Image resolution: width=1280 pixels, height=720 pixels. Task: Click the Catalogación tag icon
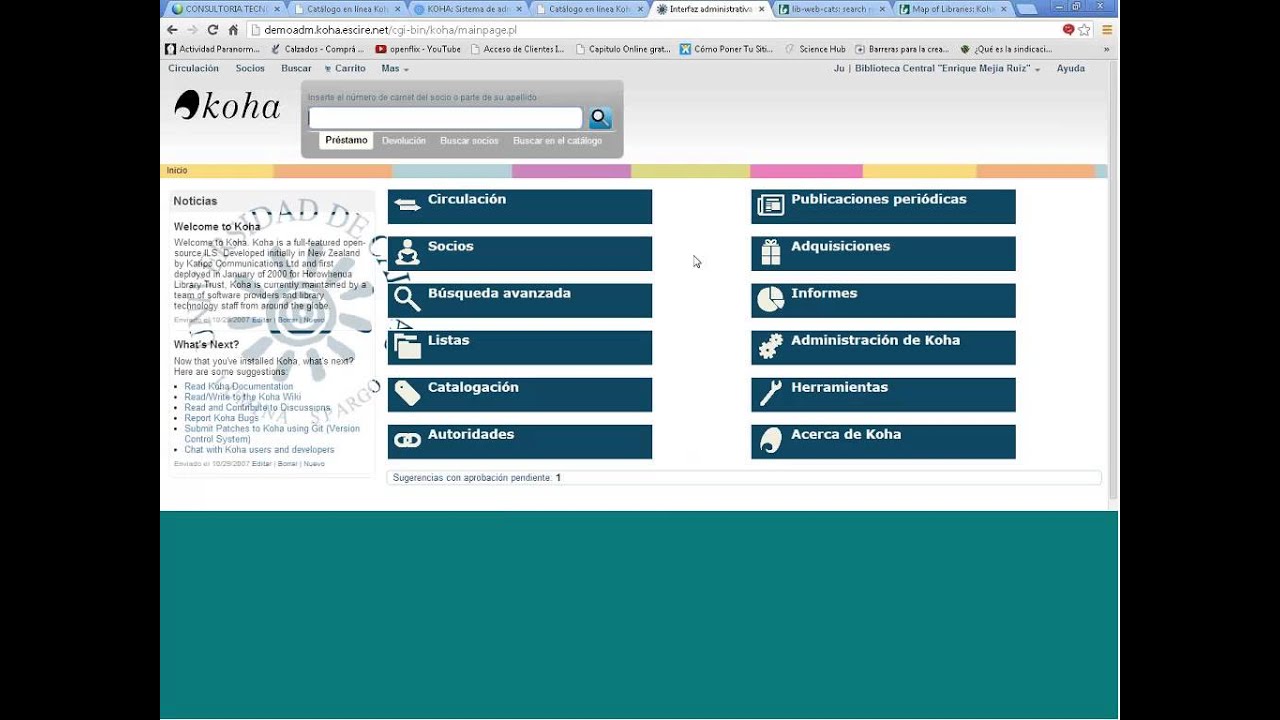point(407,393)
